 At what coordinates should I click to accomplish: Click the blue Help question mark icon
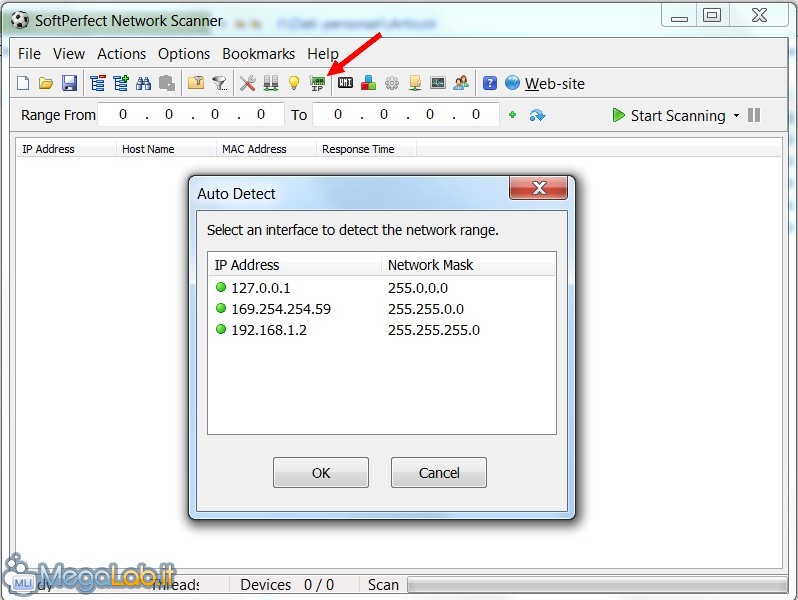click(x=490, y=83)
